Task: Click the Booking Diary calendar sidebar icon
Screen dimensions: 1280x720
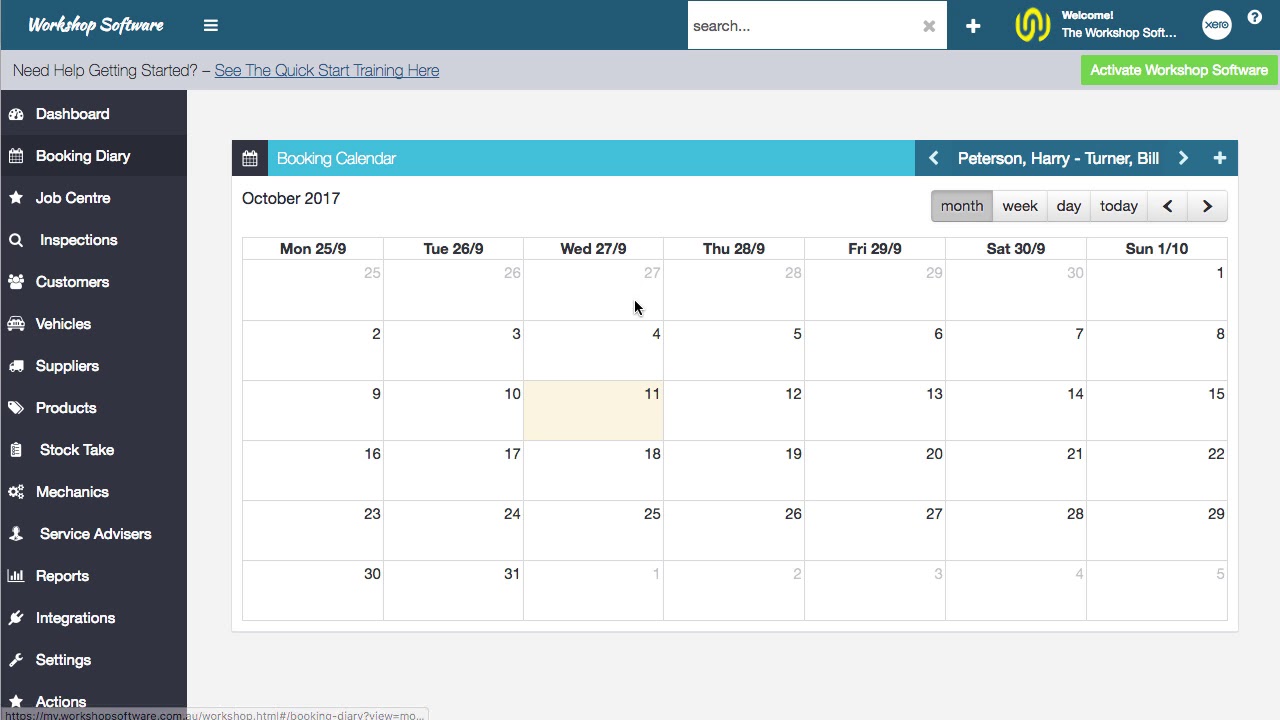Action: 16,156
